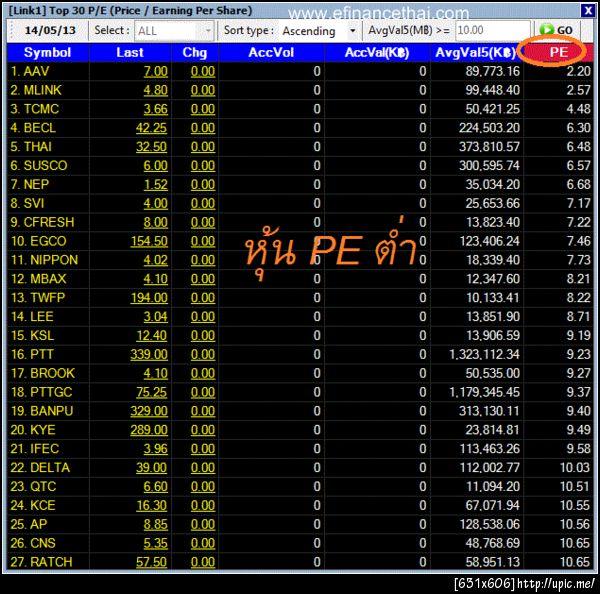
Task: Click the last price 75.25 of PTTGC
Action: [152, 392]
